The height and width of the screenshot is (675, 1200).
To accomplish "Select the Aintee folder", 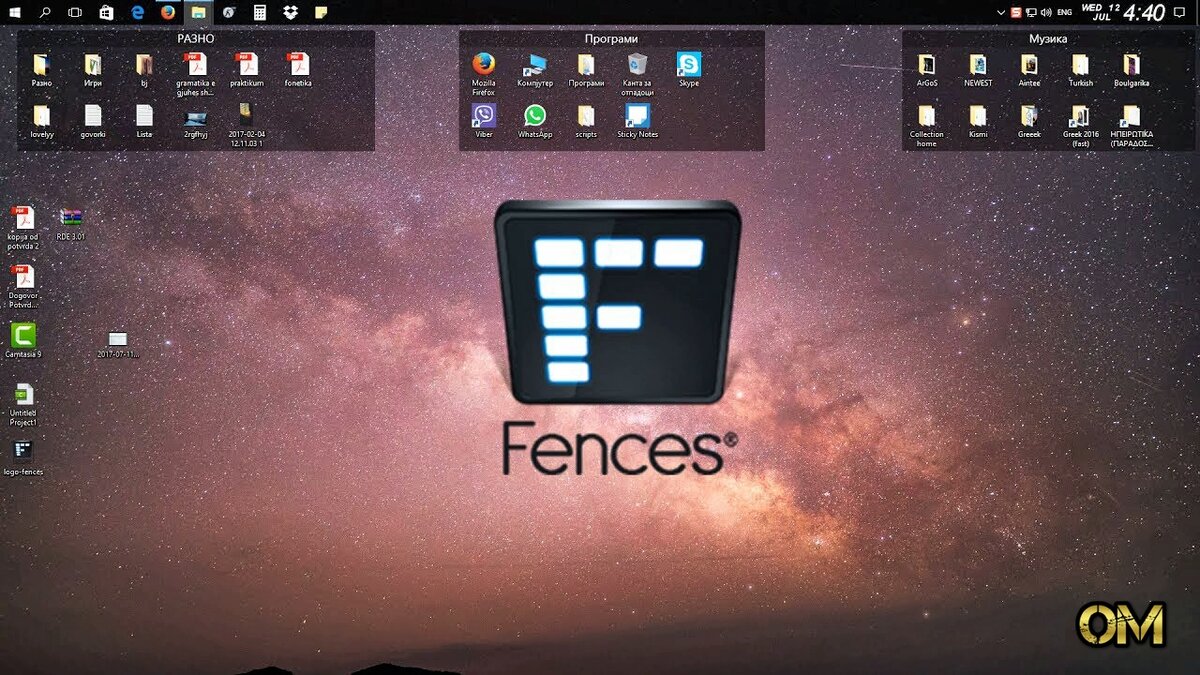I will click(x=1029, y=70).
